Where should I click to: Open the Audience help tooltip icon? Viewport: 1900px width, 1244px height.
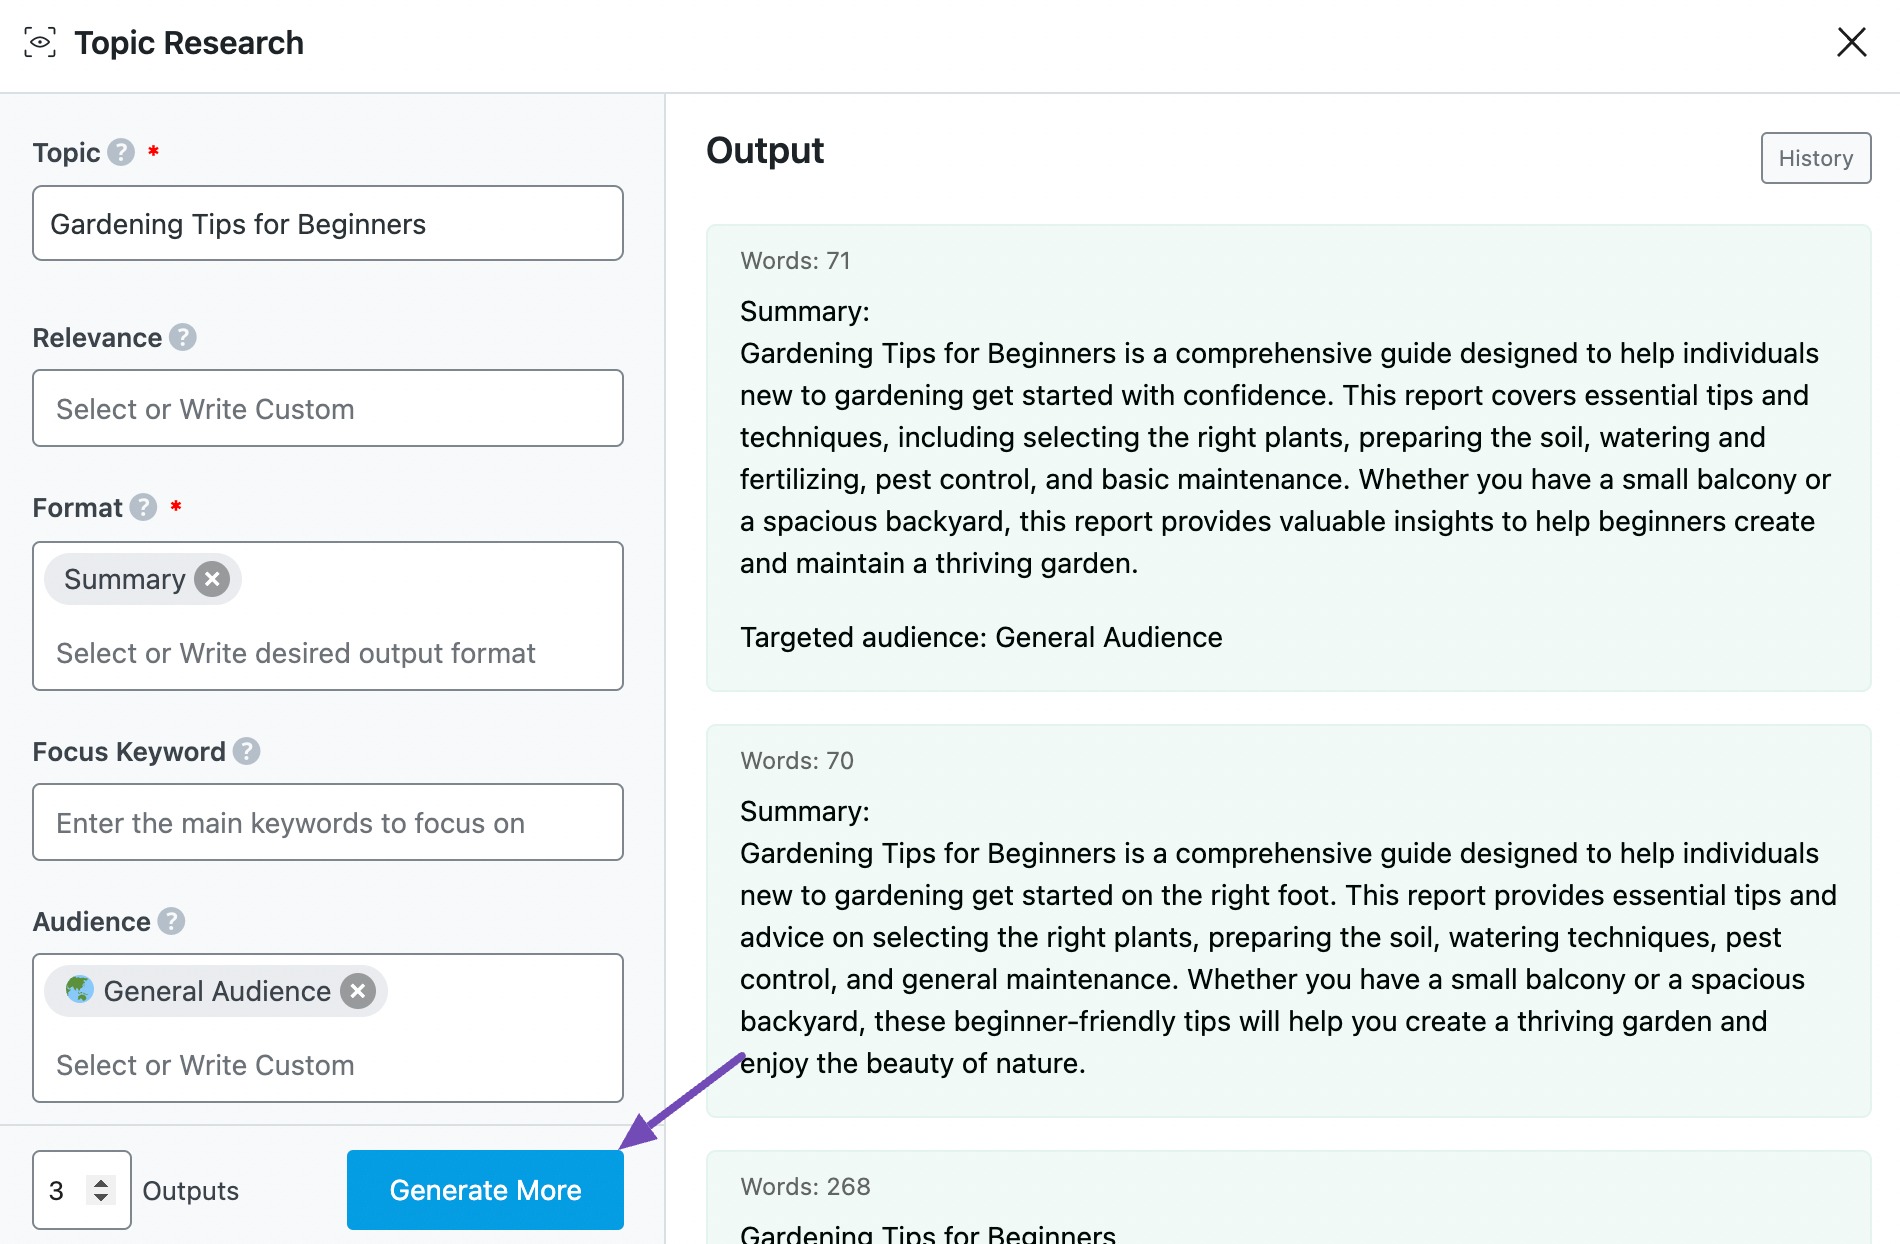coord(172,921)
